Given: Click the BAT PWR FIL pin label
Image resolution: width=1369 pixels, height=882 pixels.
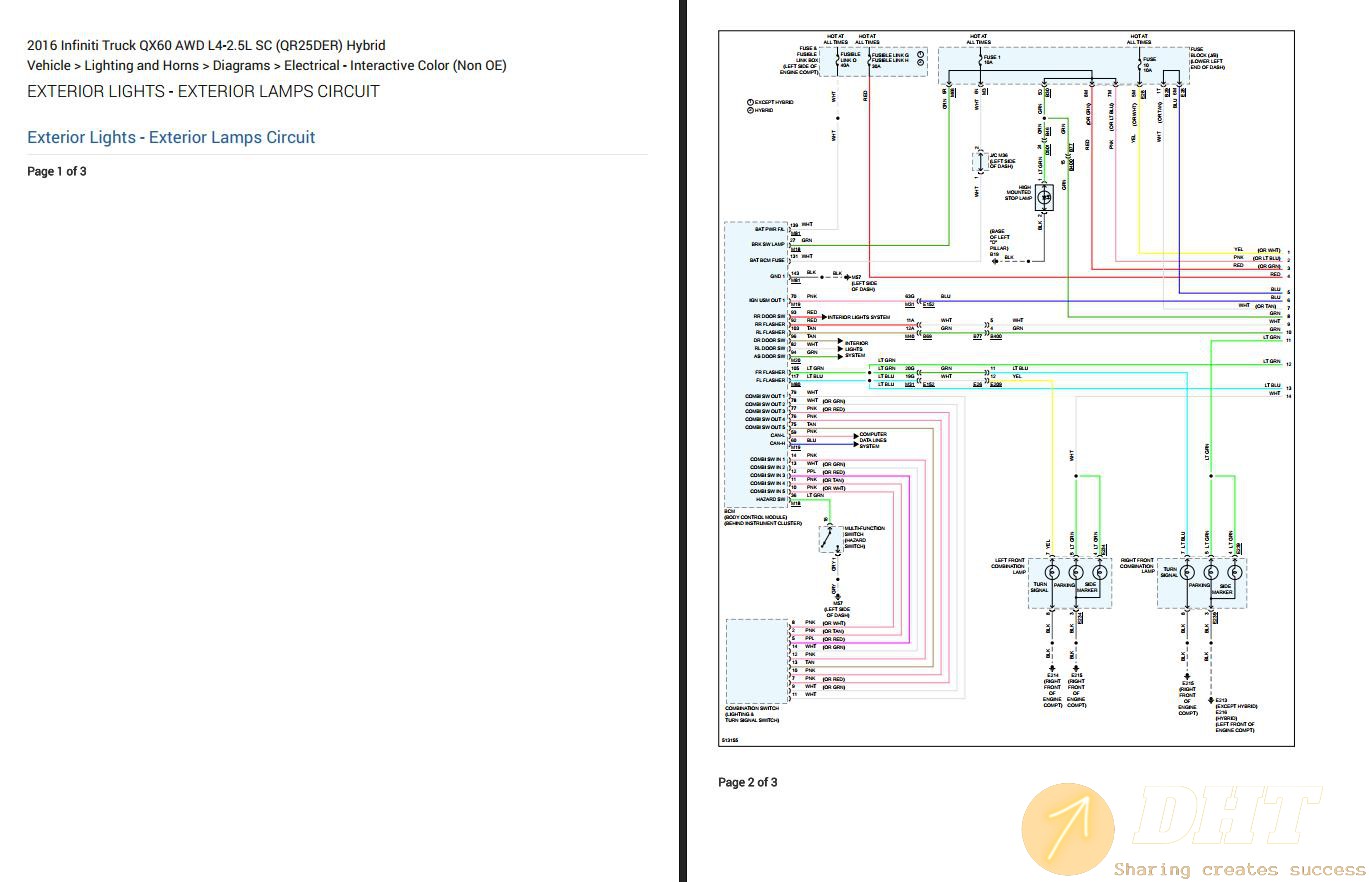Looking at the screenshot, I should point(769,229).
